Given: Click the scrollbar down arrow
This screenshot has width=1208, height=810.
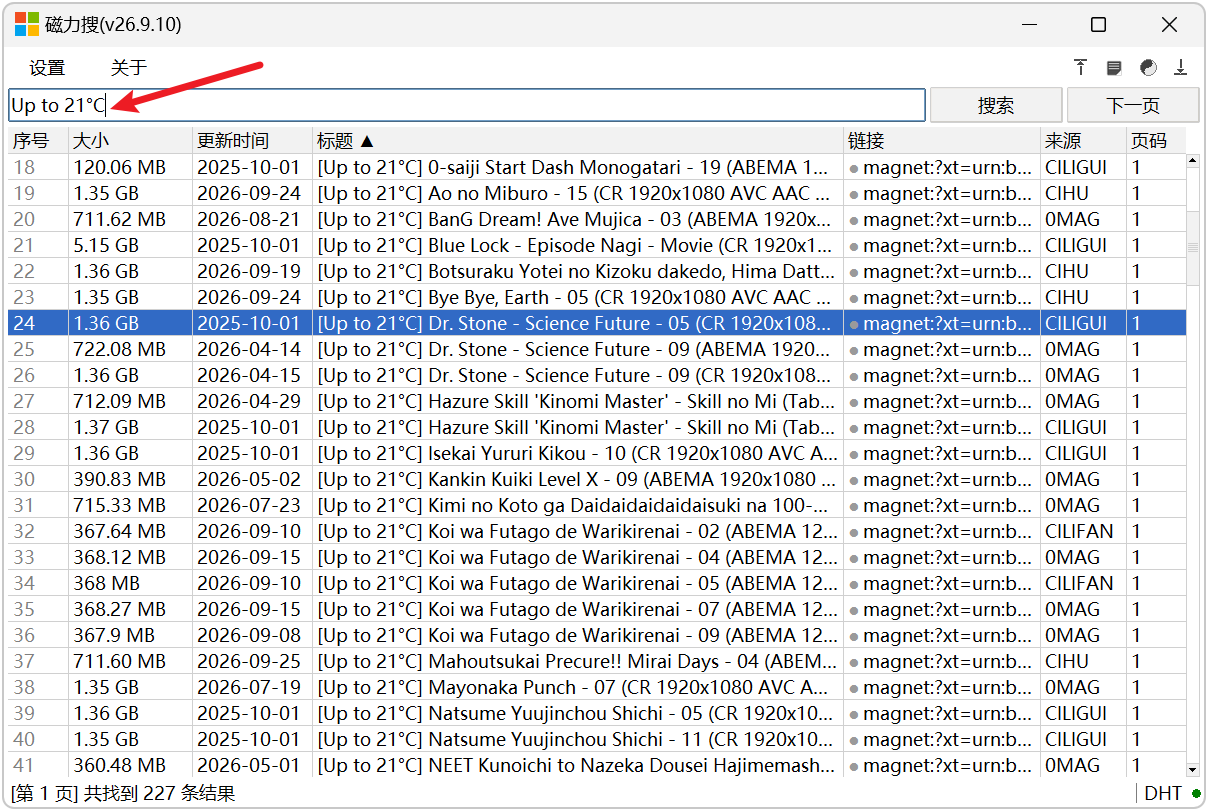Looking at the screenshot, I should (x=1192, y=769).
